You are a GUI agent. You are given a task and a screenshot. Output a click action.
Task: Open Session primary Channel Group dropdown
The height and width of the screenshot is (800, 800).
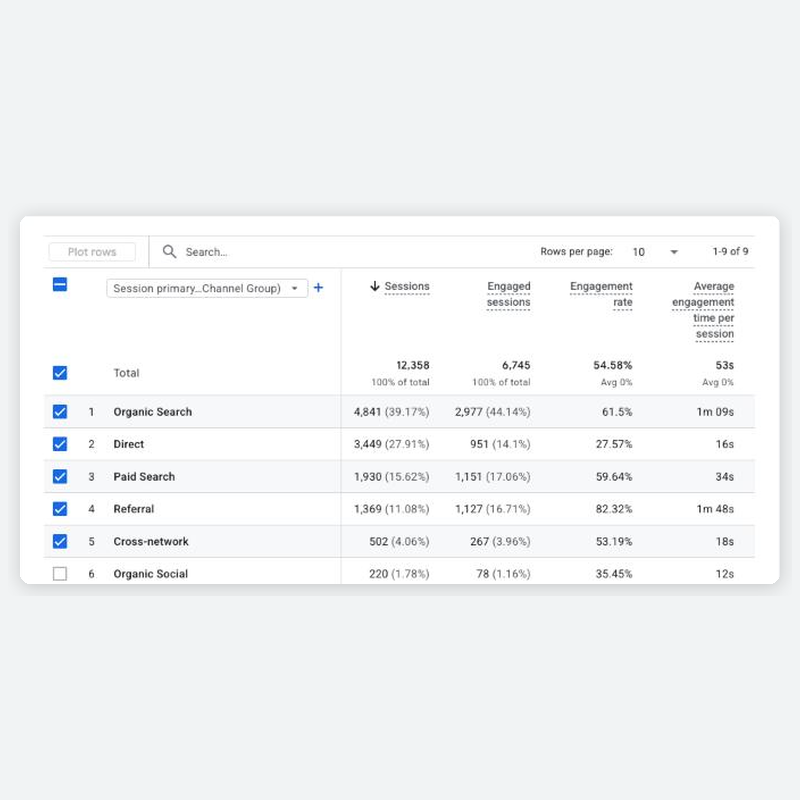point(207,288)
